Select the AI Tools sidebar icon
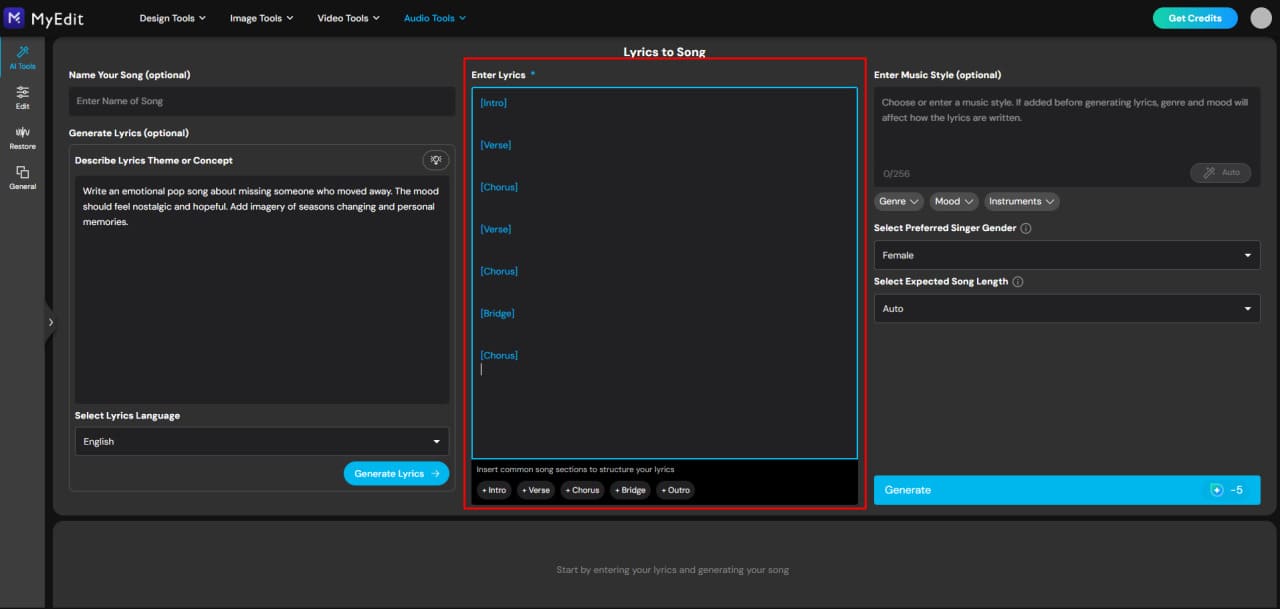 [x=21, y=60]
